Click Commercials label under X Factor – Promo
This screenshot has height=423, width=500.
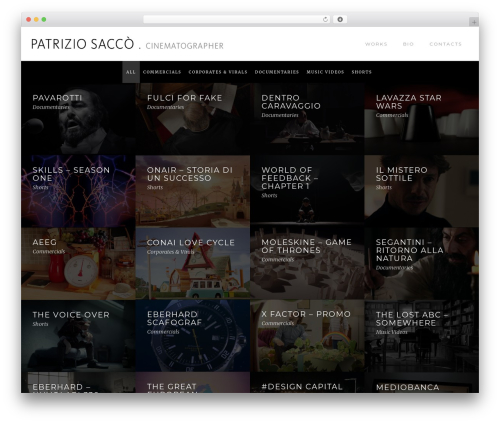(278, 323)
